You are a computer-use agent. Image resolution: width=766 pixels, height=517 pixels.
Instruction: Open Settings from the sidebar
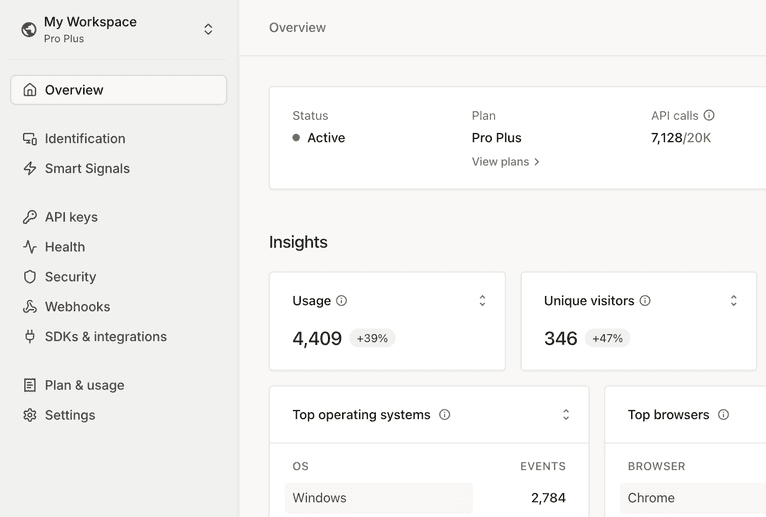click(x=70, y=415)
